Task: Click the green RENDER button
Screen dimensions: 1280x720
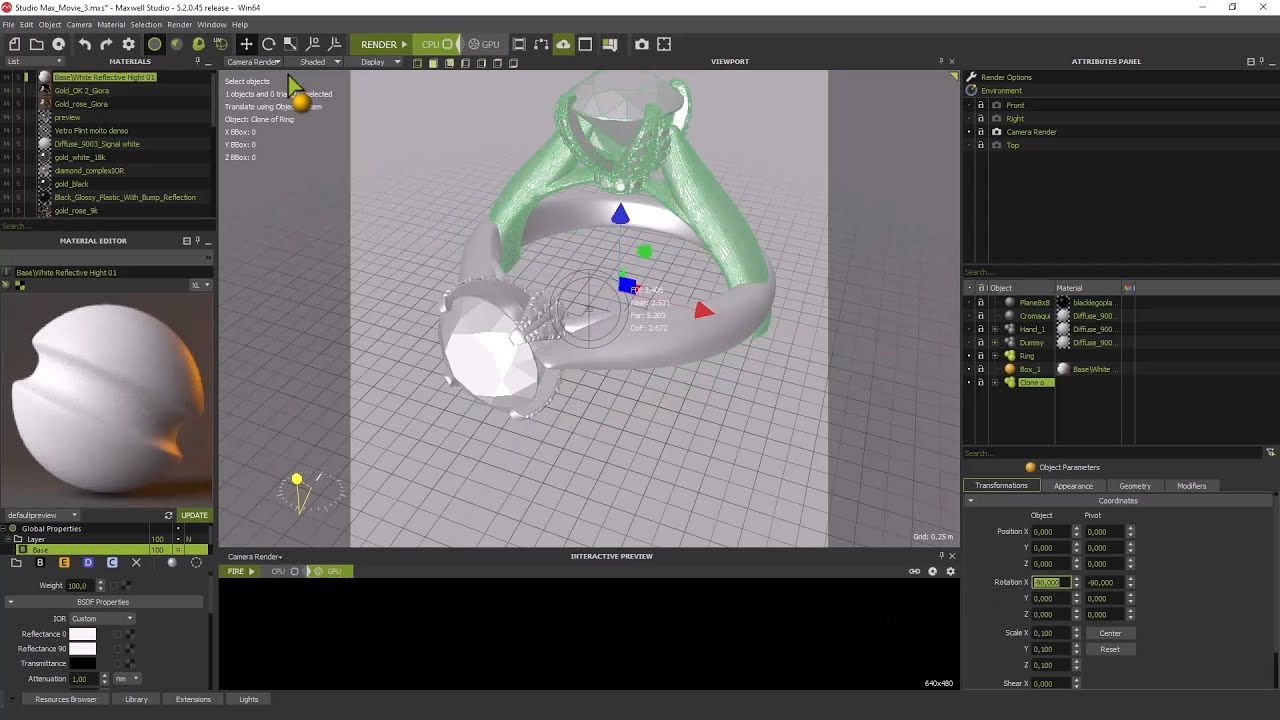Action: (380, 44)
